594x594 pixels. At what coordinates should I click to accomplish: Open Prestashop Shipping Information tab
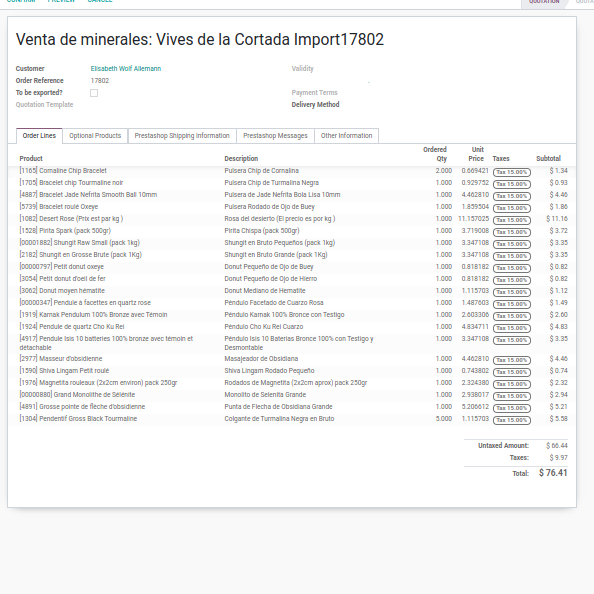click(x=182, y=136)
